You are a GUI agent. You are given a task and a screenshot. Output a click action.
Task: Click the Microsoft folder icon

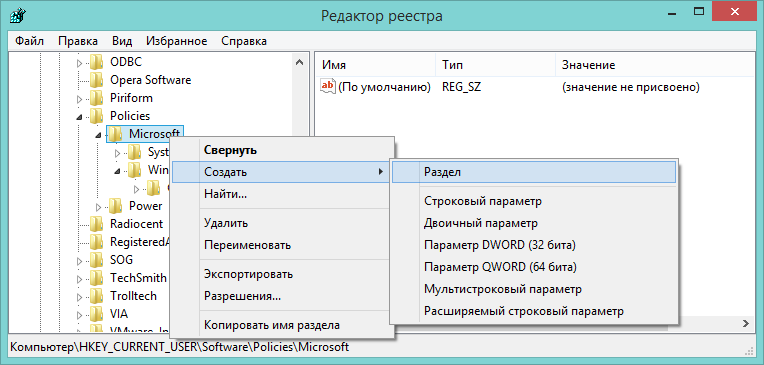115,134
